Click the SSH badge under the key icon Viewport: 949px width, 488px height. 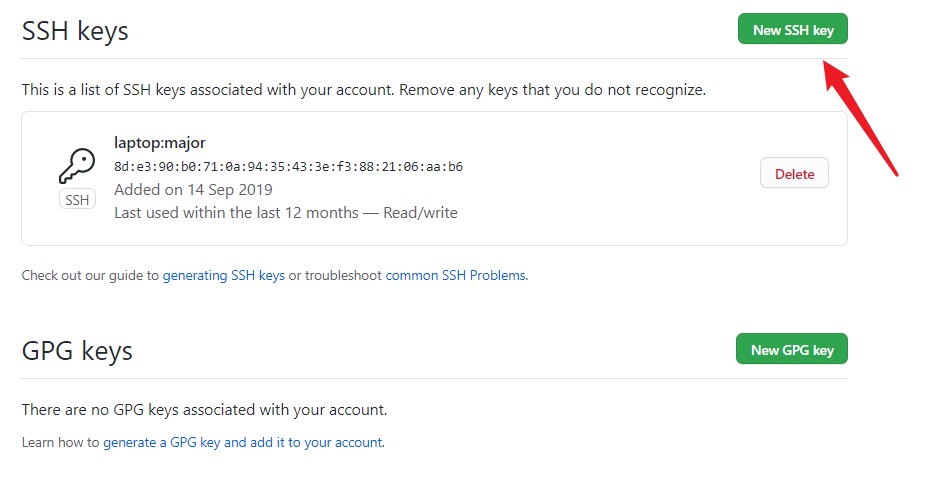(x=77, y=199)
